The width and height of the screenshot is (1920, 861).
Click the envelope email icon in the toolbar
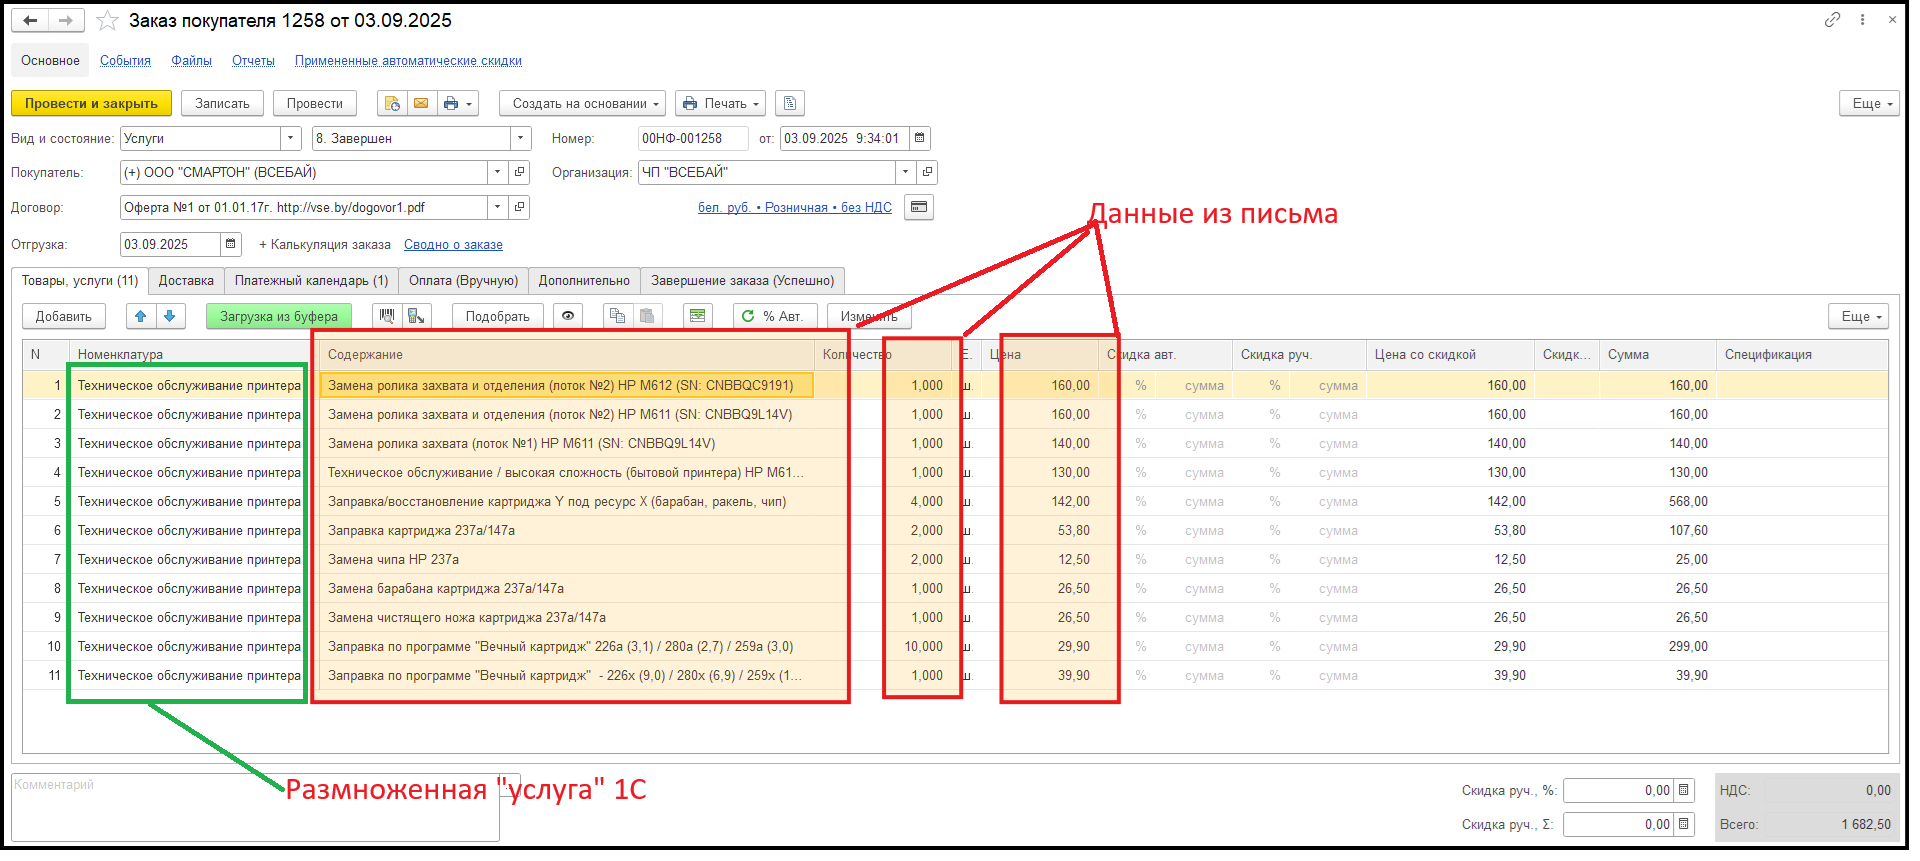[x=421, y=104]
